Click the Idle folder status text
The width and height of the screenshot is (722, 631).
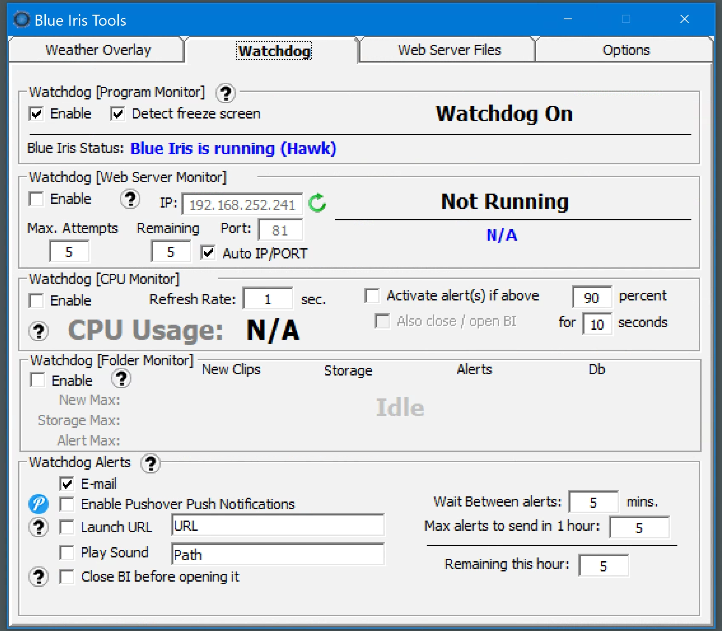point(400,408)
